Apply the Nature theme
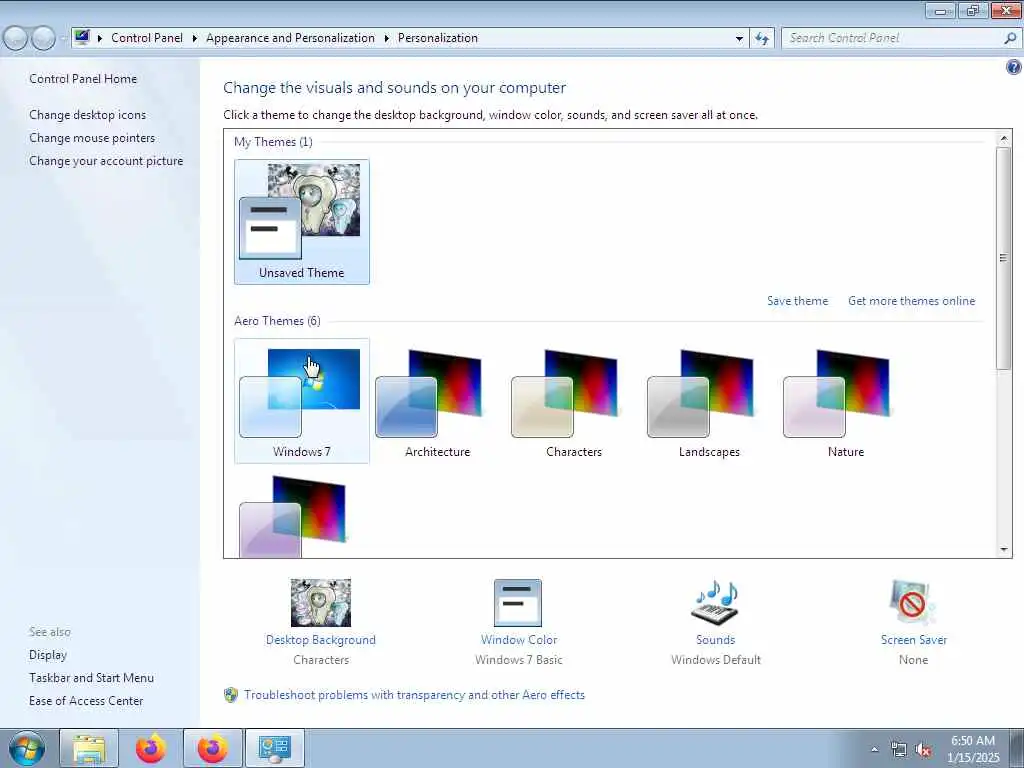 coord(845,400)
